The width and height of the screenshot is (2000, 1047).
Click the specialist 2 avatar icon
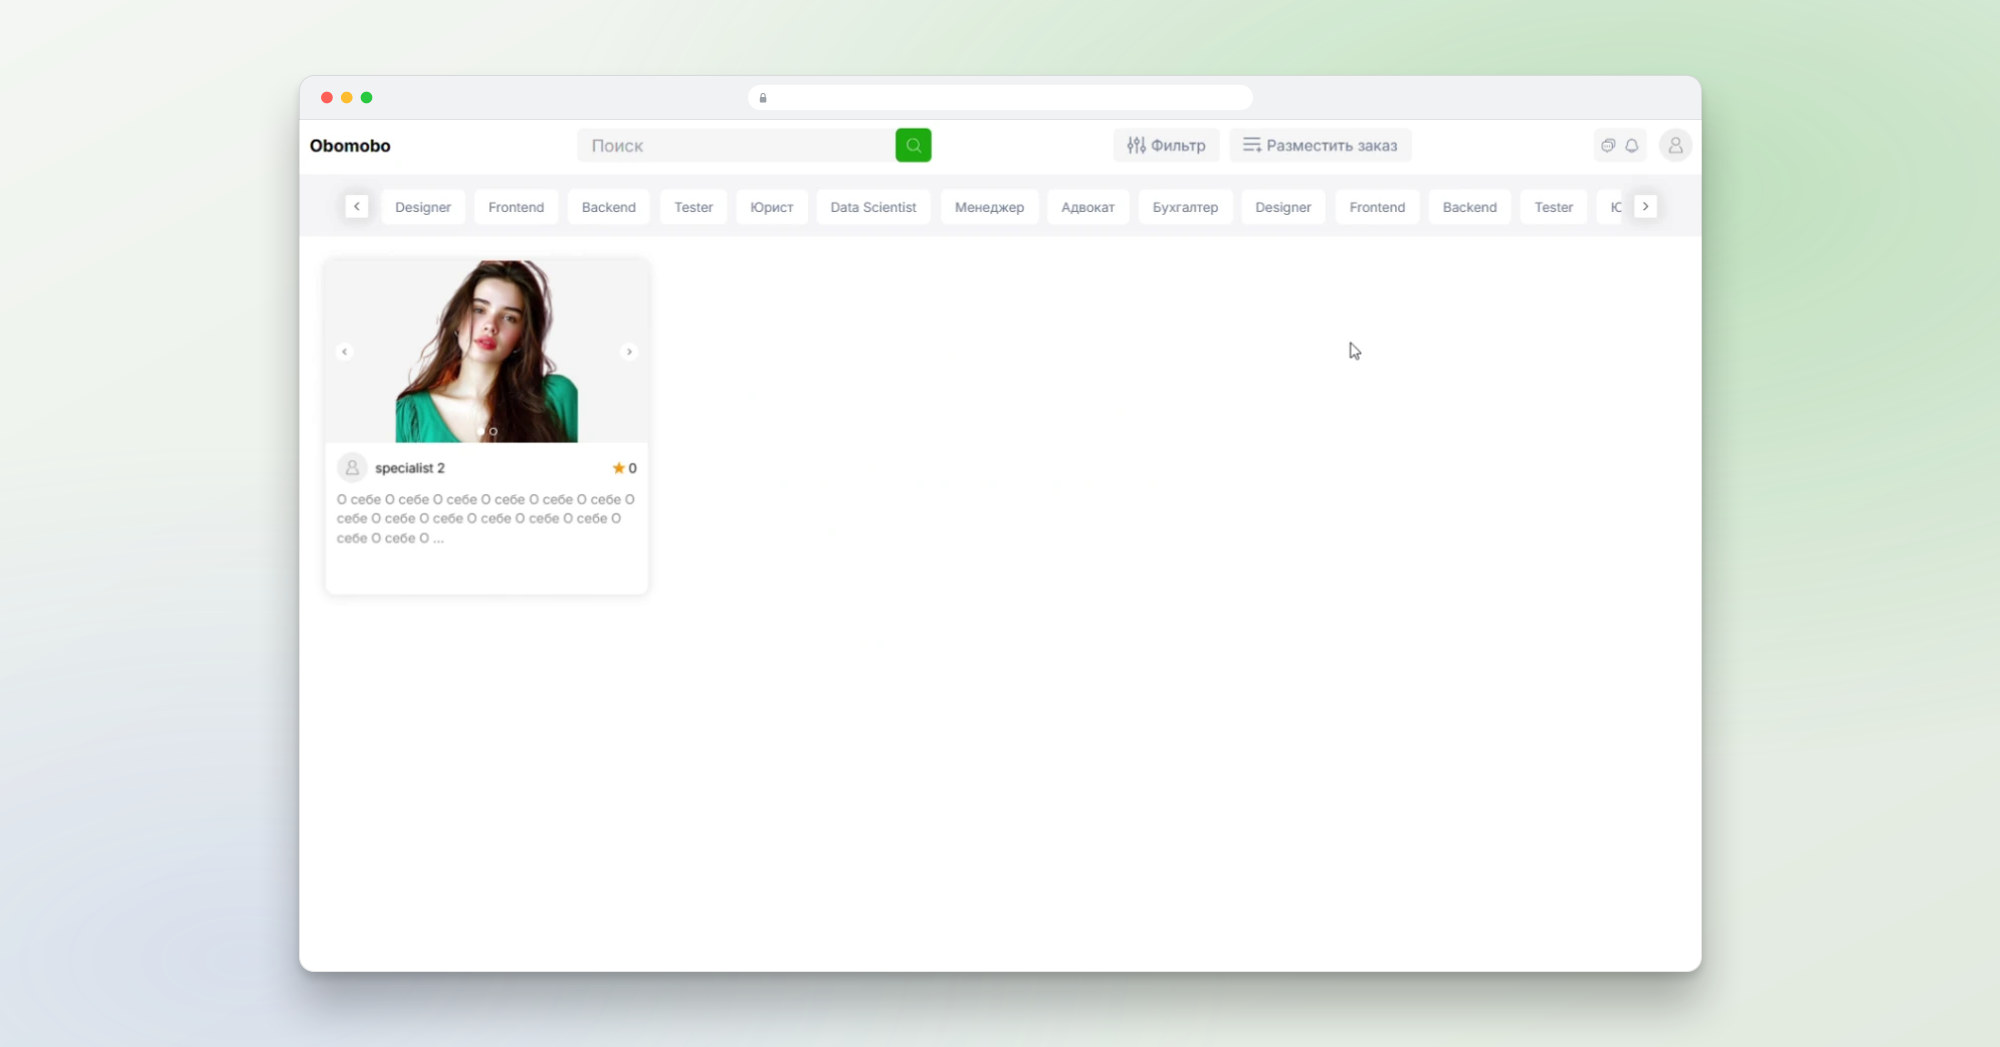(x=352, y=468)
